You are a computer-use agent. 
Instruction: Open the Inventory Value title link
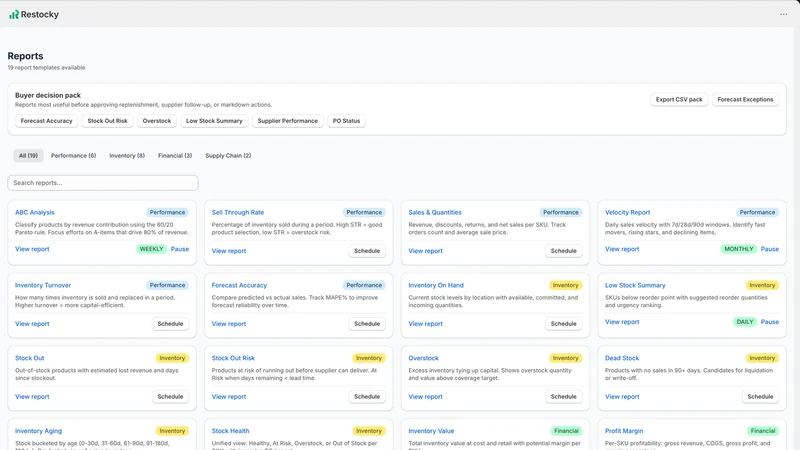pyautogui.click(x=431, y=431)
